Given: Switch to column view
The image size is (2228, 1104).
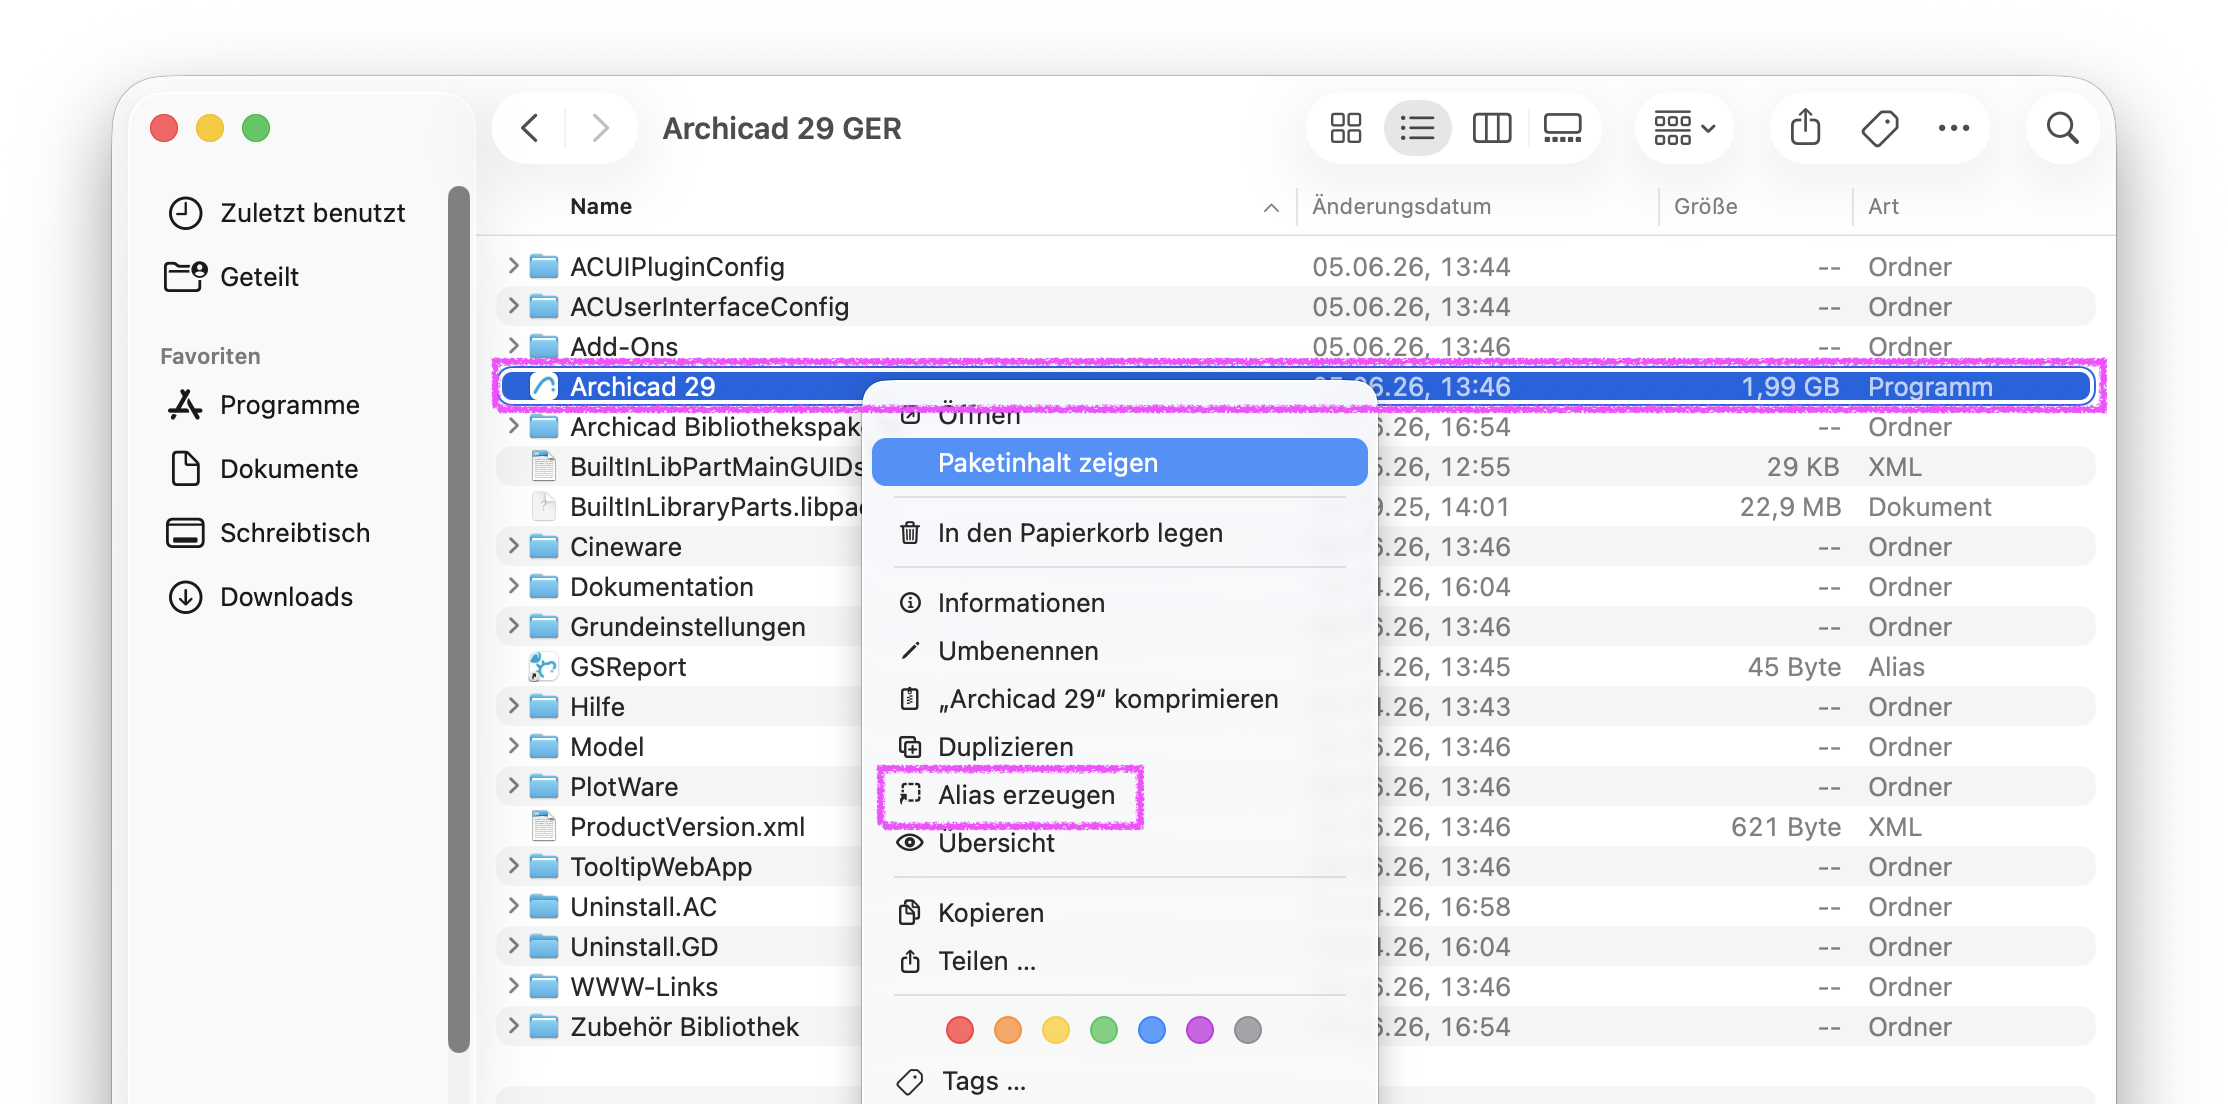Looking at the screenshot, I should coord(1491,128).
